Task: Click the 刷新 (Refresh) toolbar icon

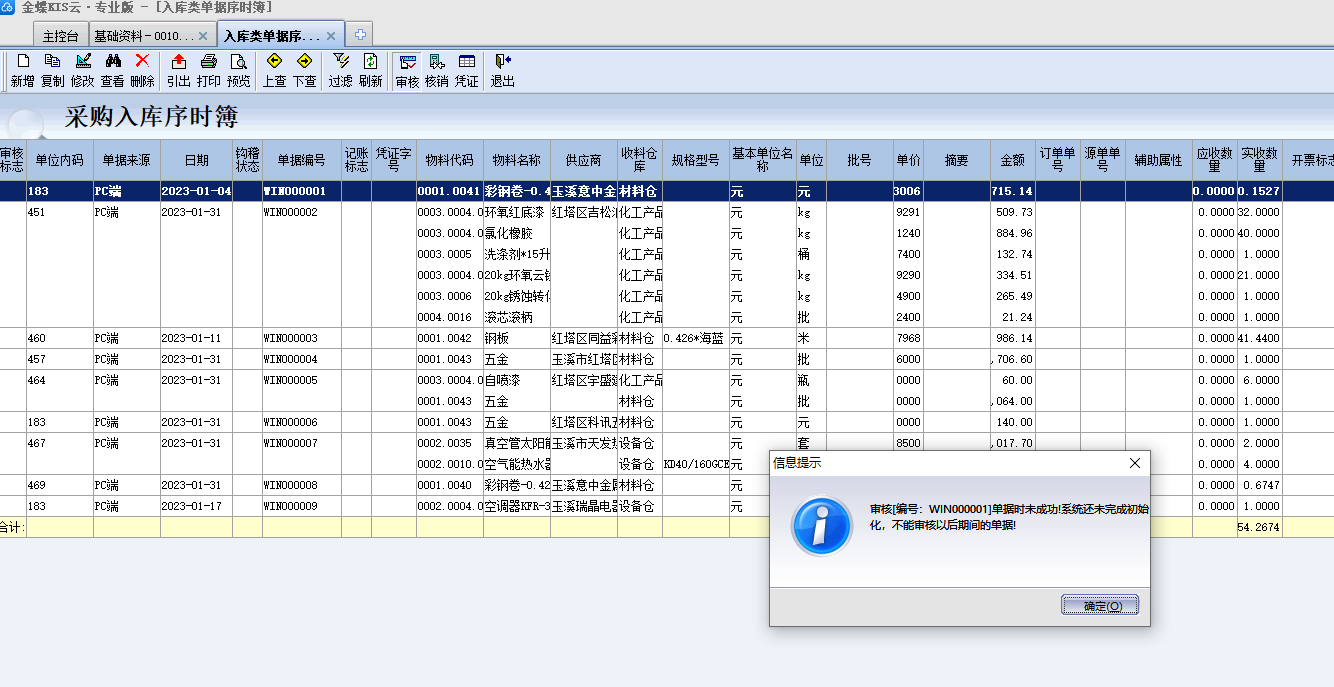Action: (371, 70)
